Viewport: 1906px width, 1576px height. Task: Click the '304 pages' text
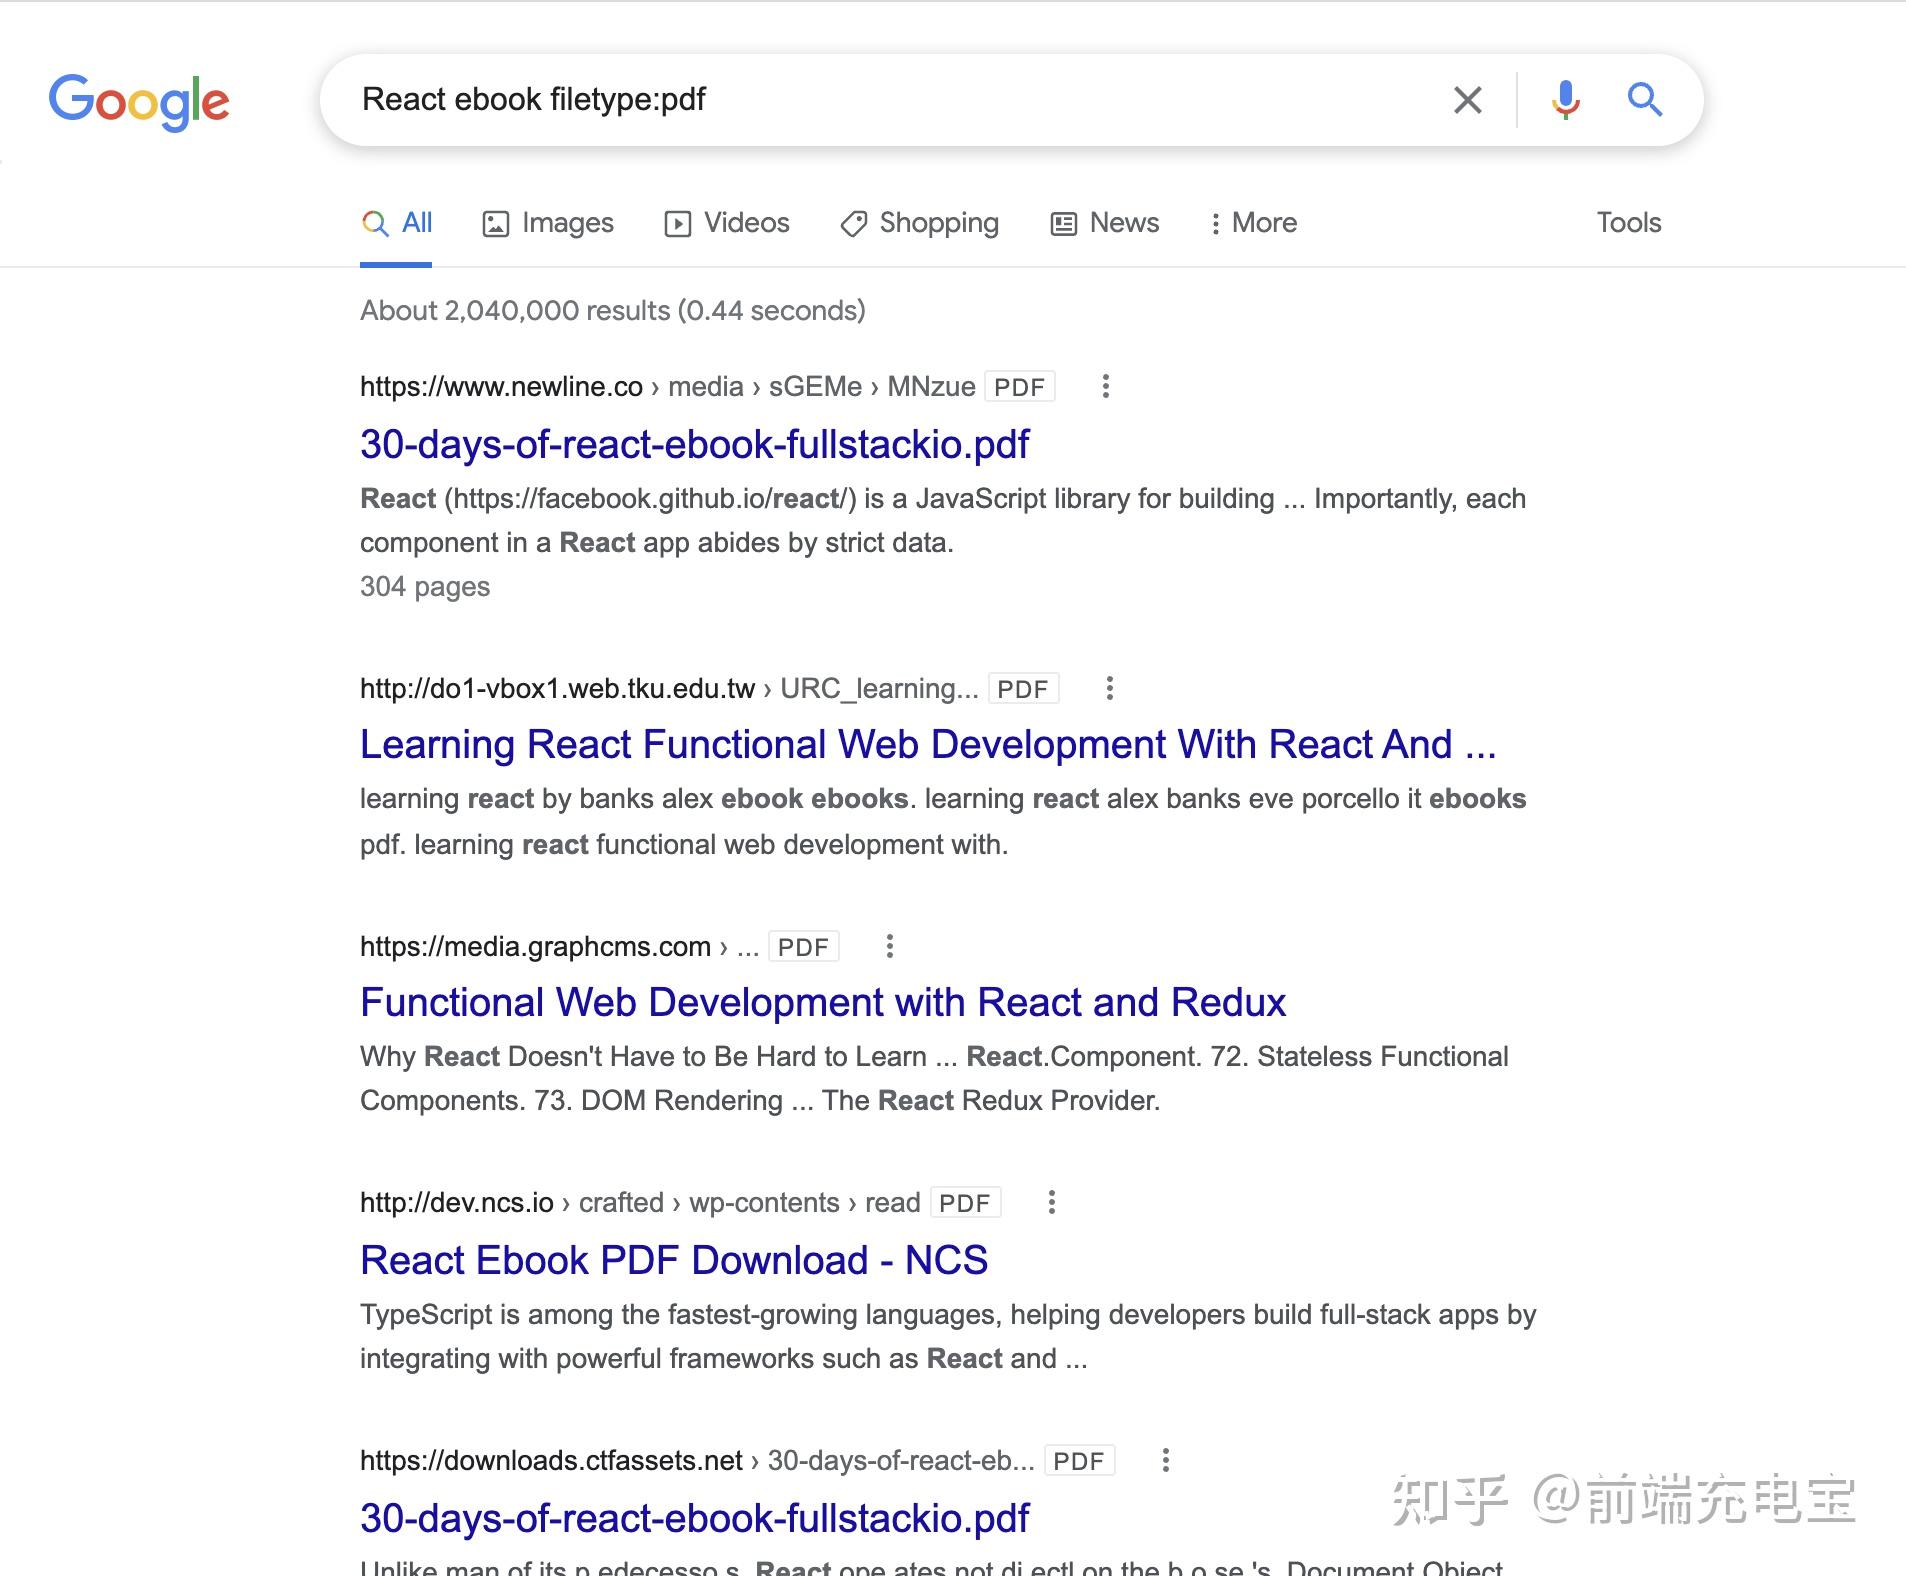click(x=425, y=587)
